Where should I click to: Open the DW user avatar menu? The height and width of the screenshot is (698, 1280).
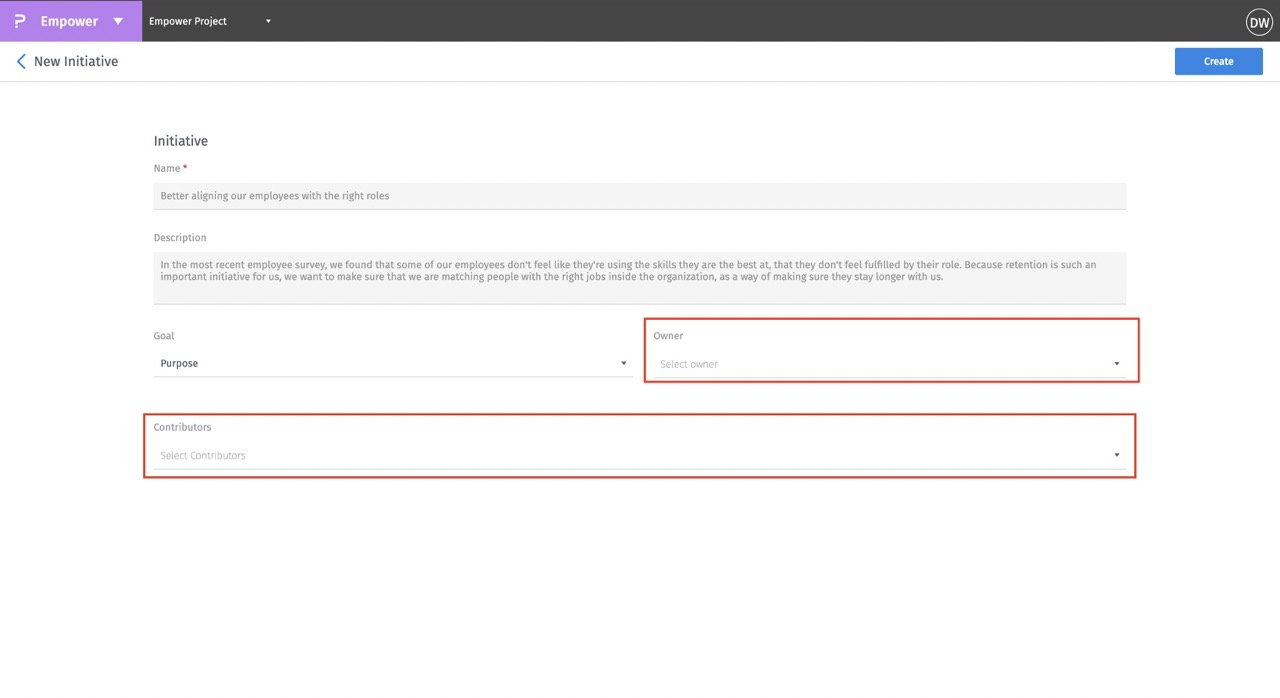(x=1259, y=21)
